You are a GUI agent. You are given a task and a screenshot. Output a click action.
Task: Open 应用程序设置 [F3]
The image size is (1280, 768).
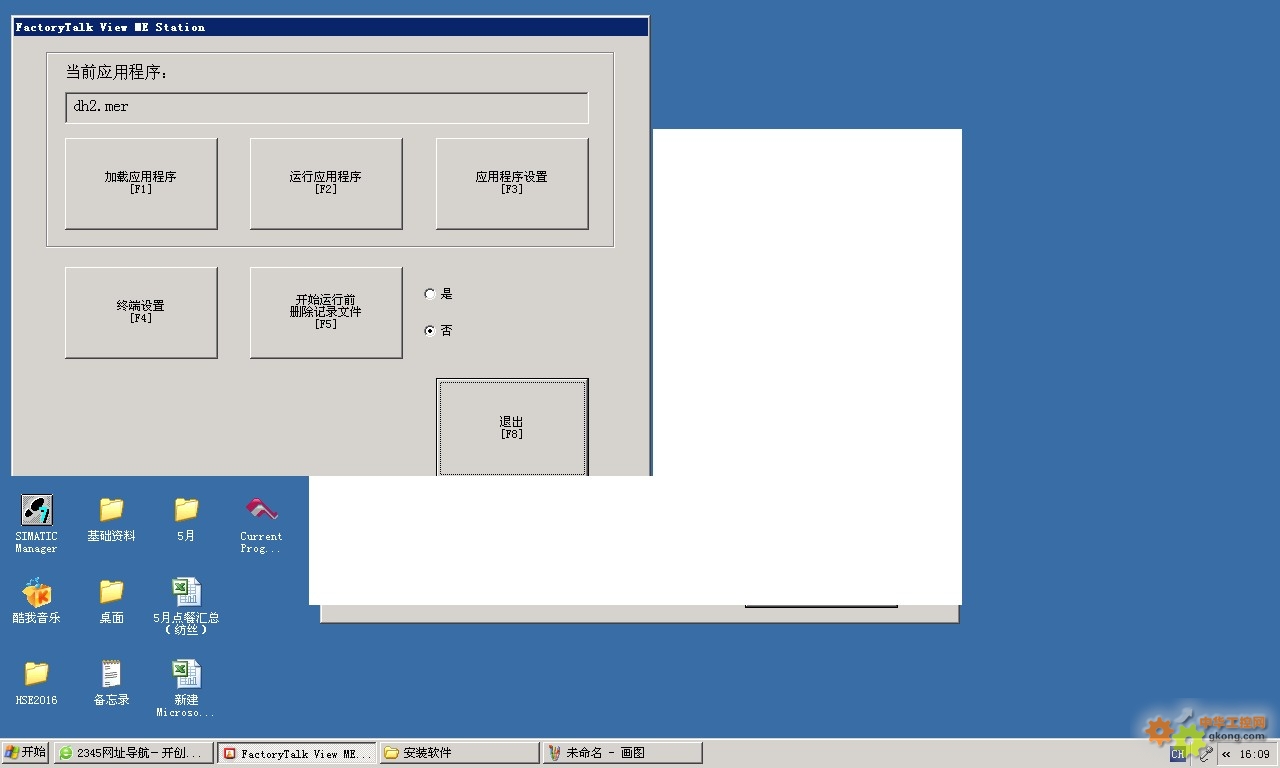(x=512, y=184)
